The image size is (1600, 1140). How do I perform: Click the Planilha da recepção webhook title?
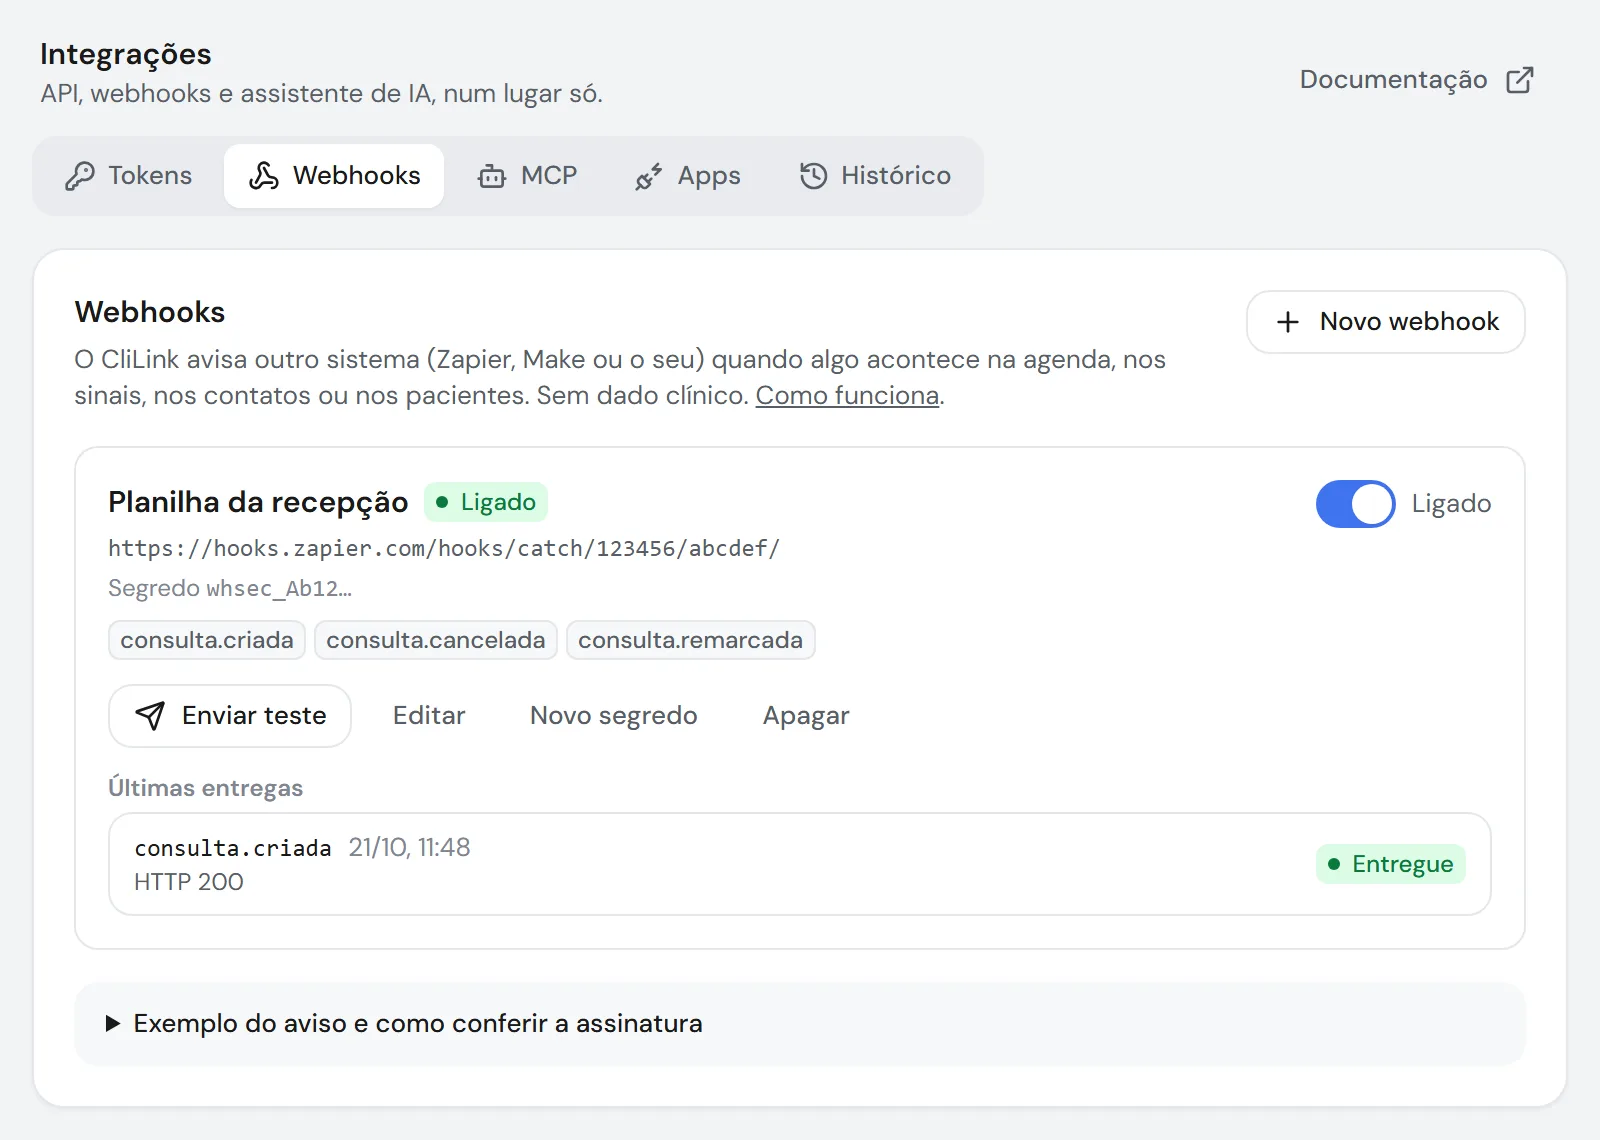tap(258, 502)
